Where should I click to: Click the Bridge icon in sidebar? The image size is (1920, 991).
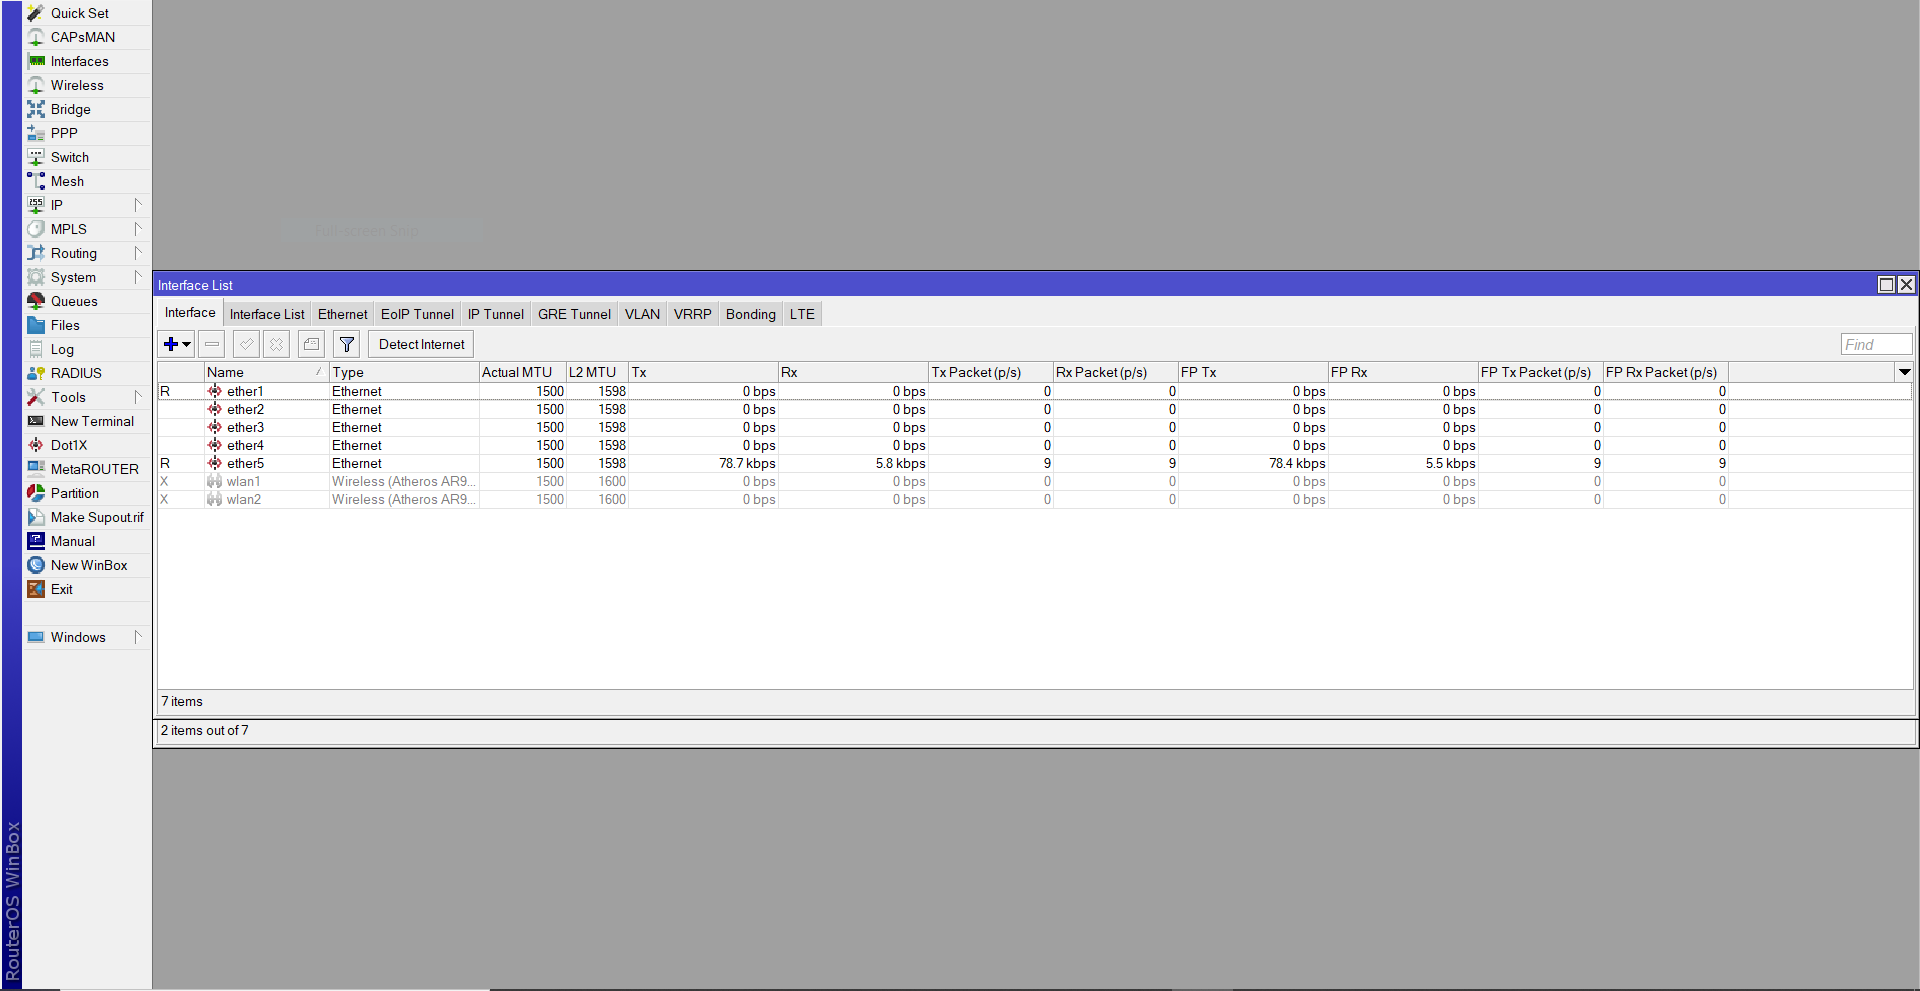coord(36,109)
